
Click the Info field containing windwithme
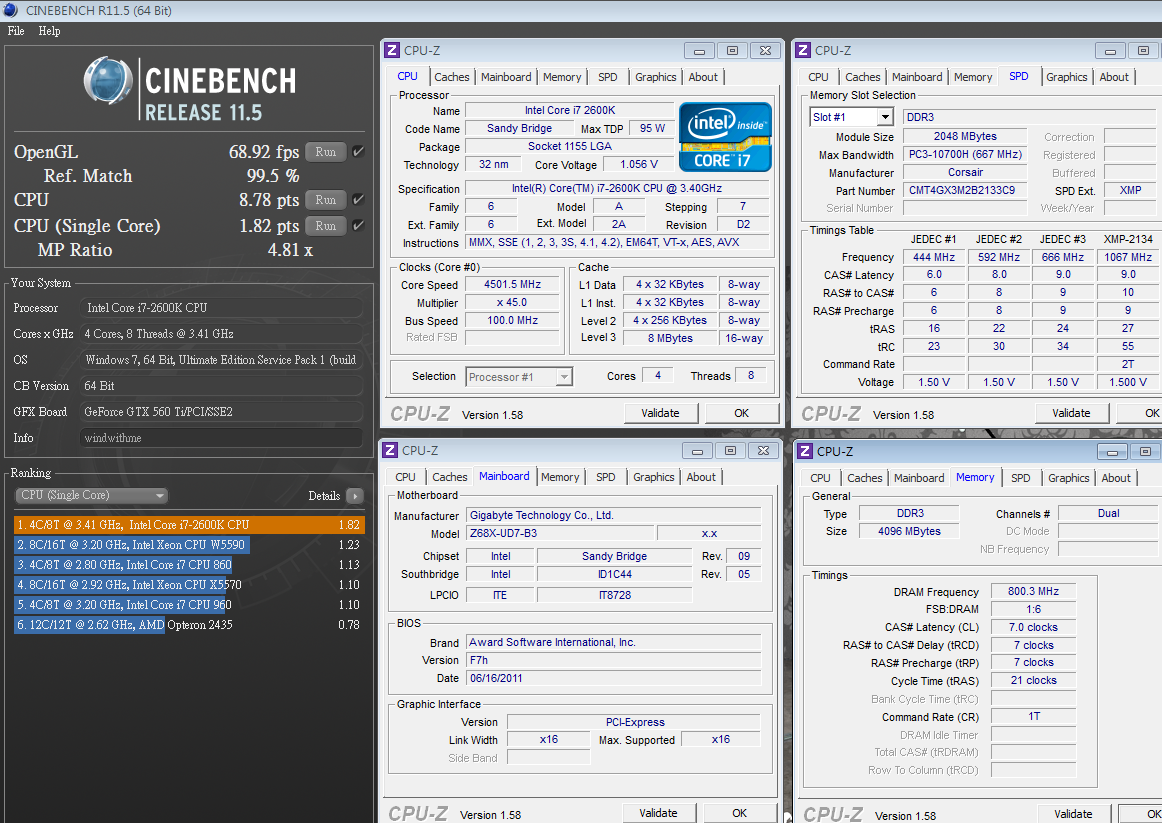coord(222,438)
